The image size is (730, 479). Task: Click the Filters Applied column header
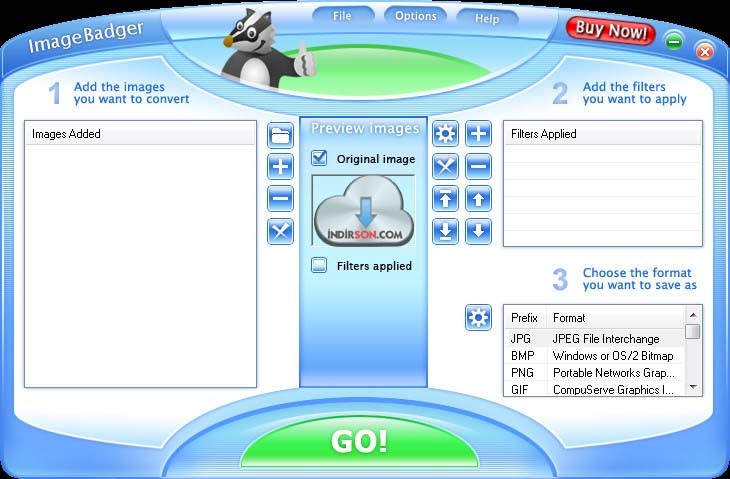pos(602,134)
